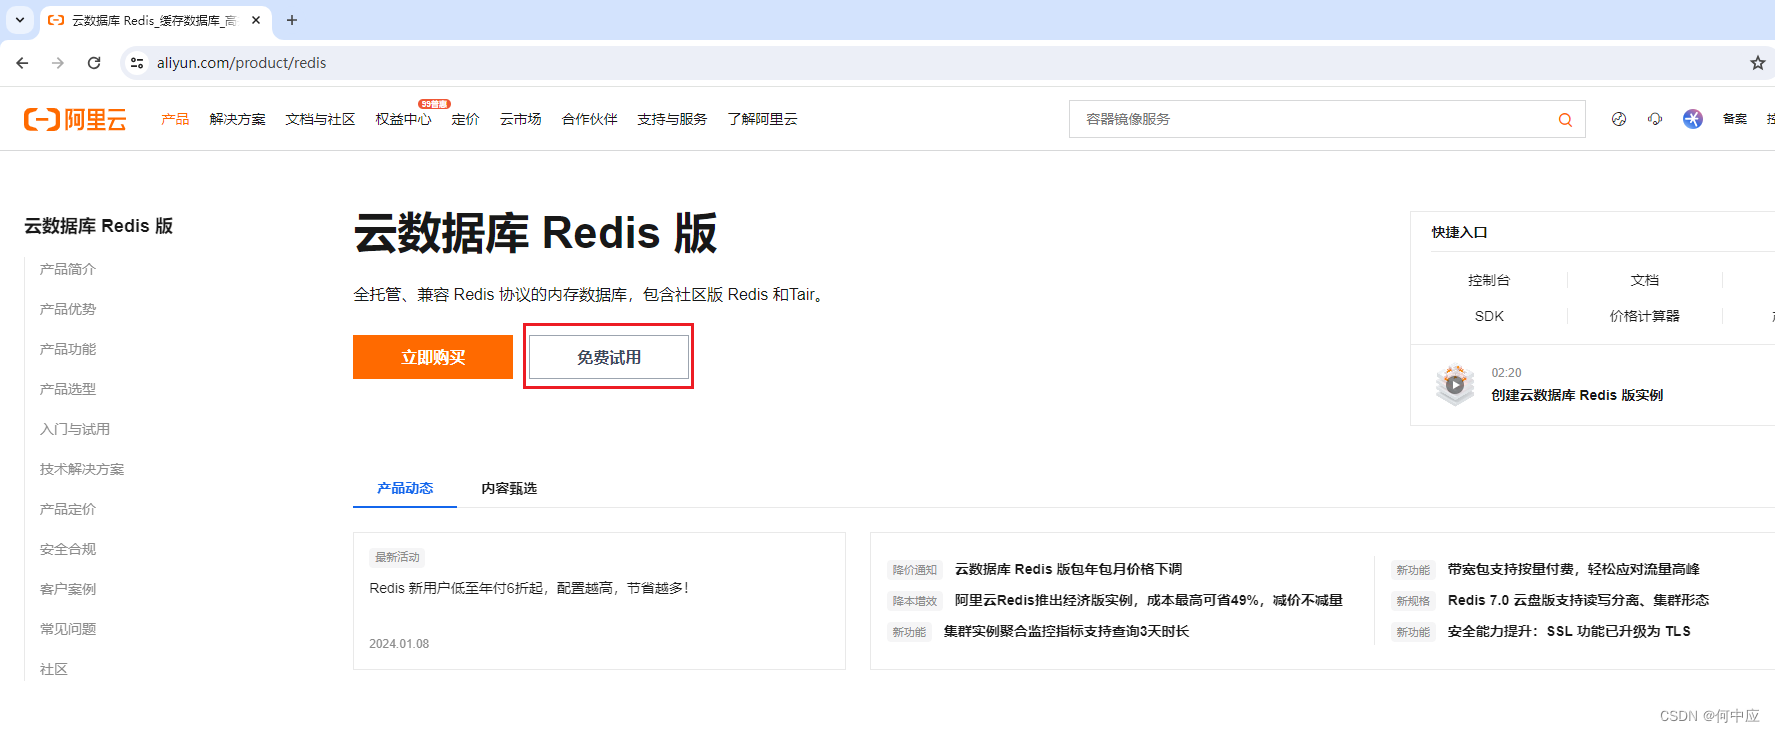Click the 免费试用 button
This screenshot has height=732, width=1775.
point(609,357)
